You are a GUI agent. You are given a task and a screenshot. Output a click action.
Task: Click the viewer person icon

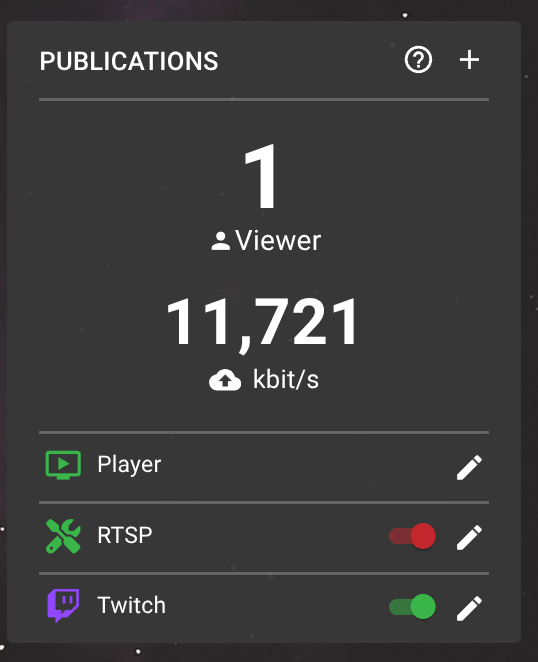220,241
